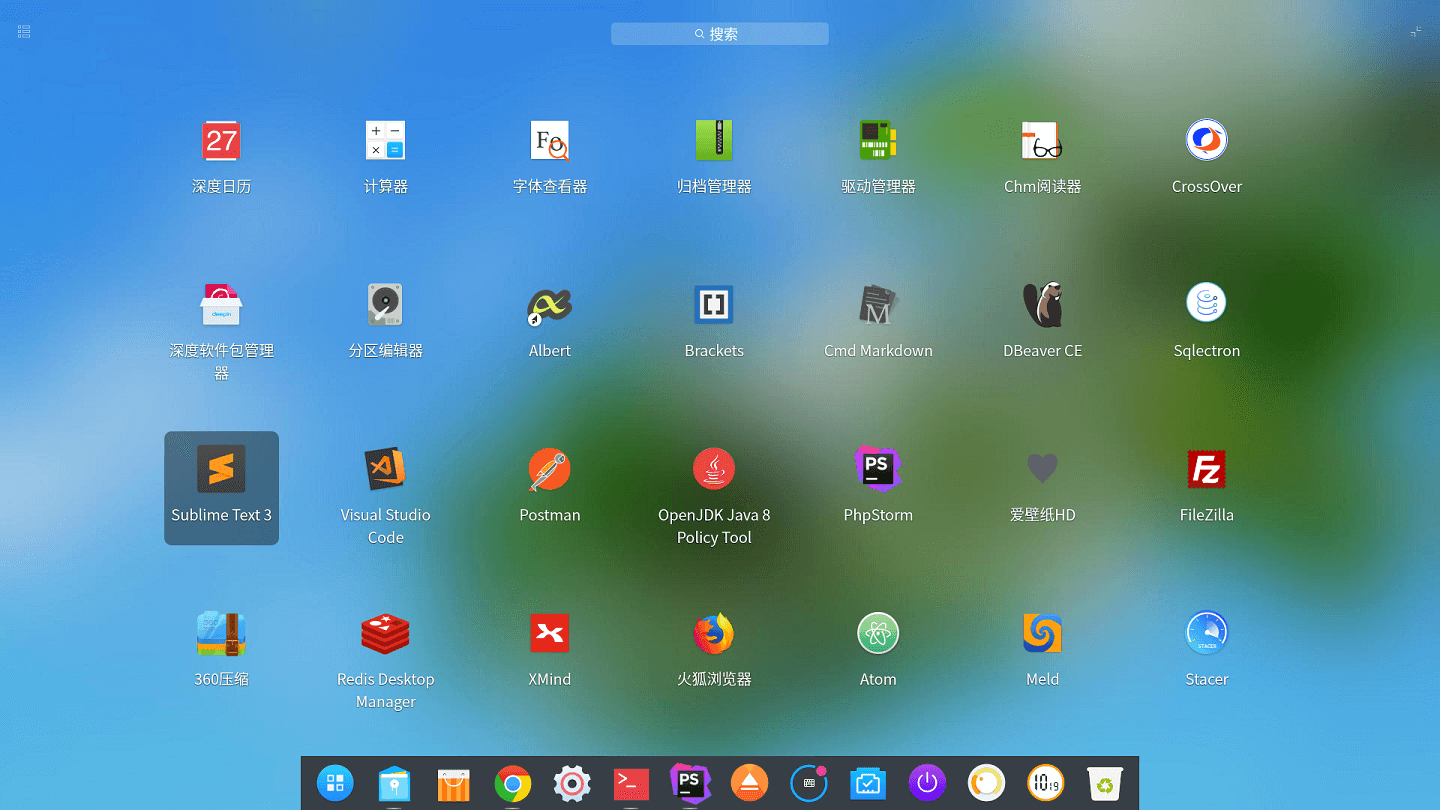The image size is (1440, 810).
Task: Exit fullscreen launcher mode
Action: (x=1416, y=32)
